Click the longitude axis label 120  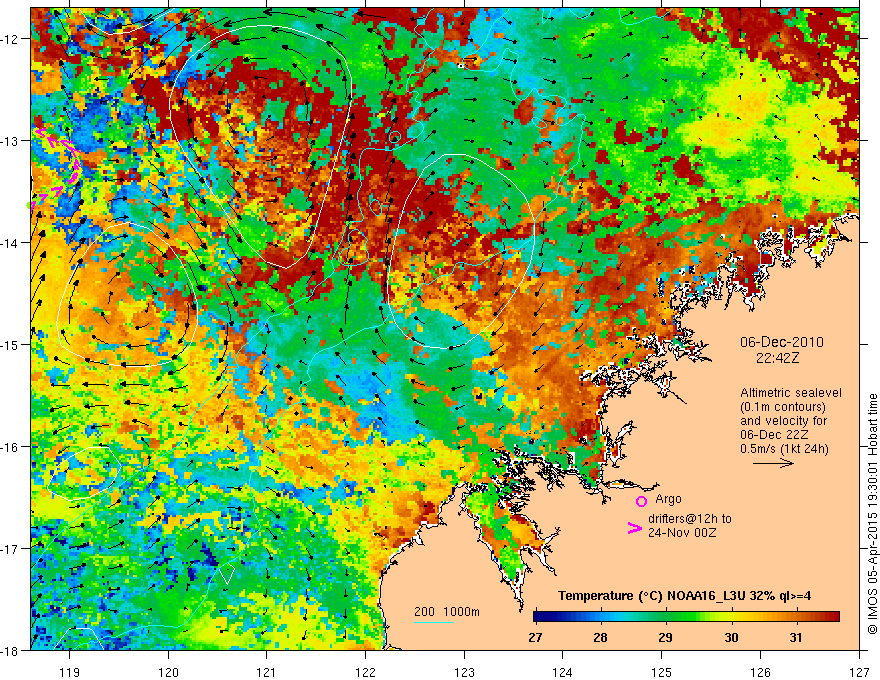(x=168, y=672)
